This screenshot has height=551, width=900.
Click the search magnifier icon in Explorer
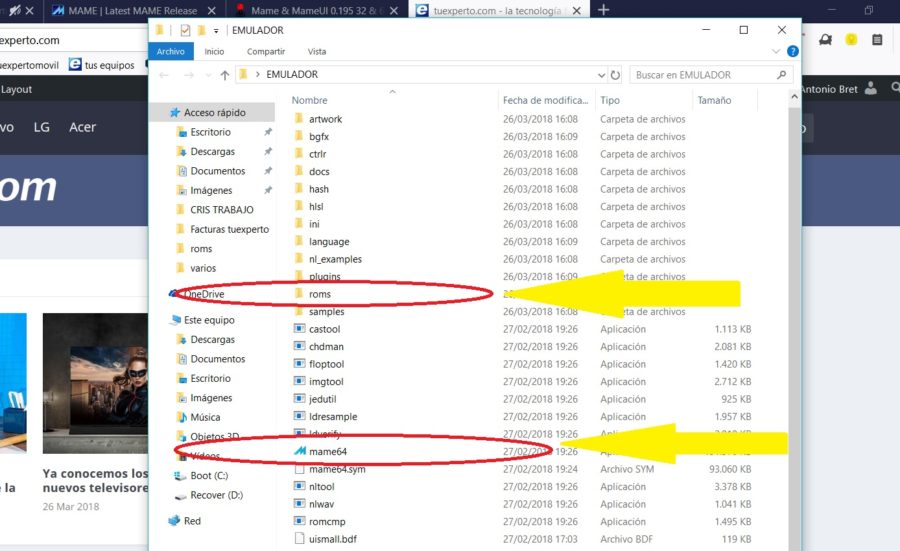pos(781,75)
